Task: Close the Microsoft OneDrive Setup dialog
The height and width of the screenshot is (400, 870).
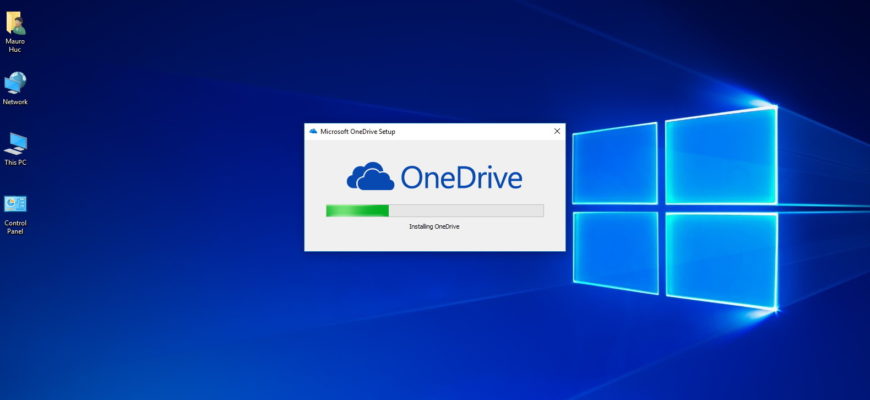Action: pyautogui.click(x=557, y=131)
